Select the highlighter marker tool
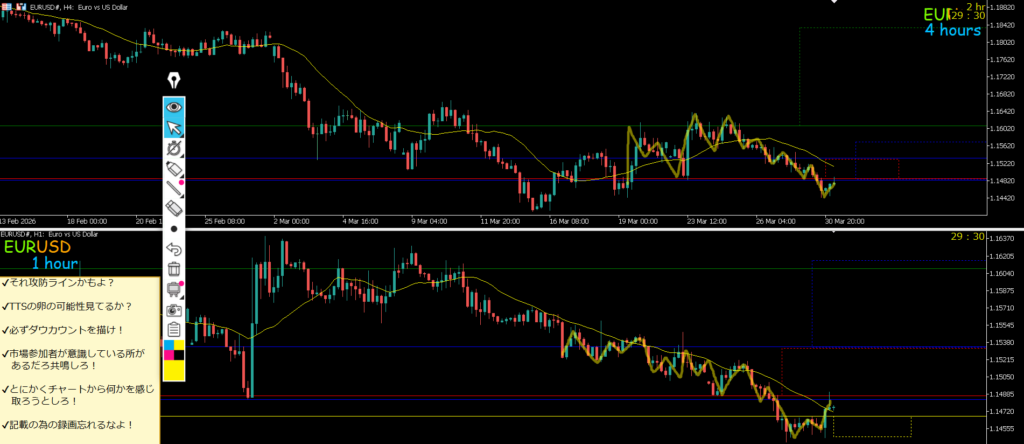The width and height of the screenshot is (1024, 444). coord(174,168)
